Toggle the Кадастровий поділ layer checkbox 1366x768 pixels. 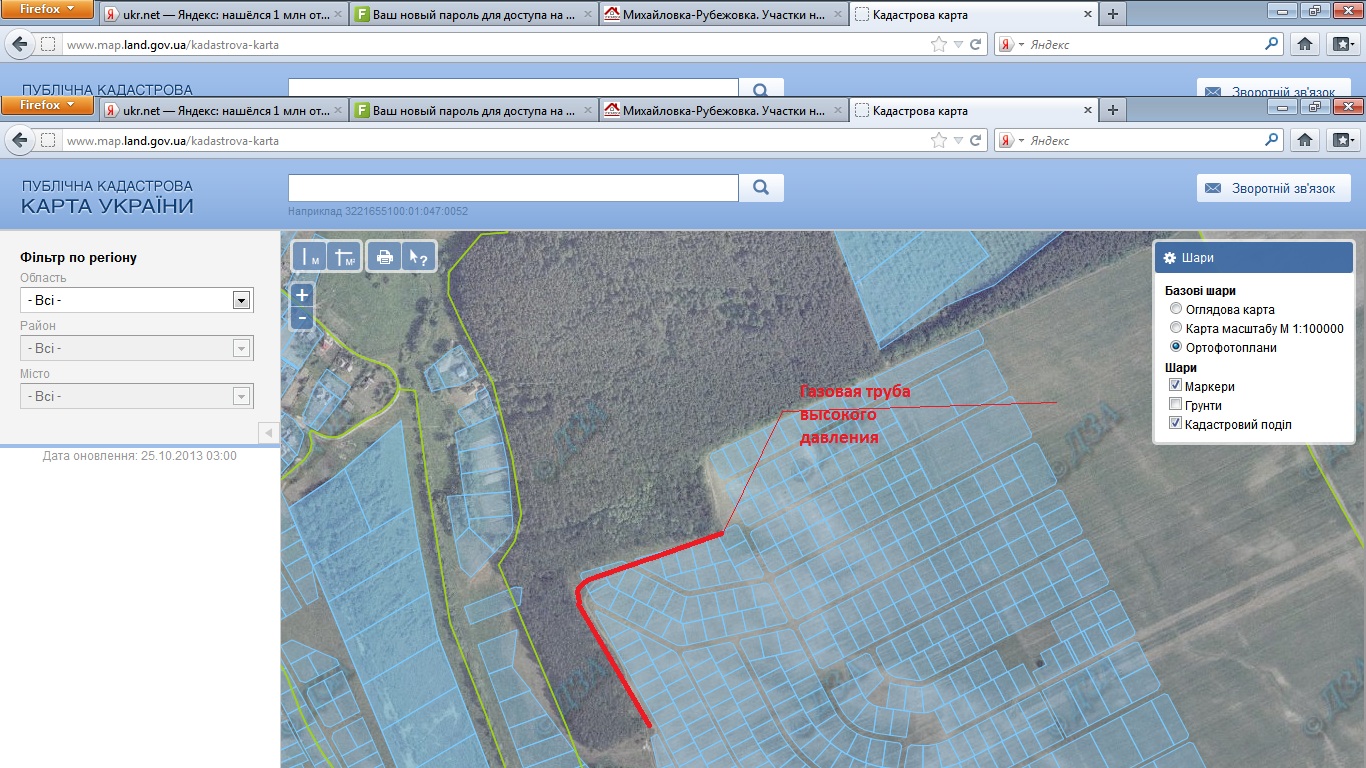(1176, 425)
